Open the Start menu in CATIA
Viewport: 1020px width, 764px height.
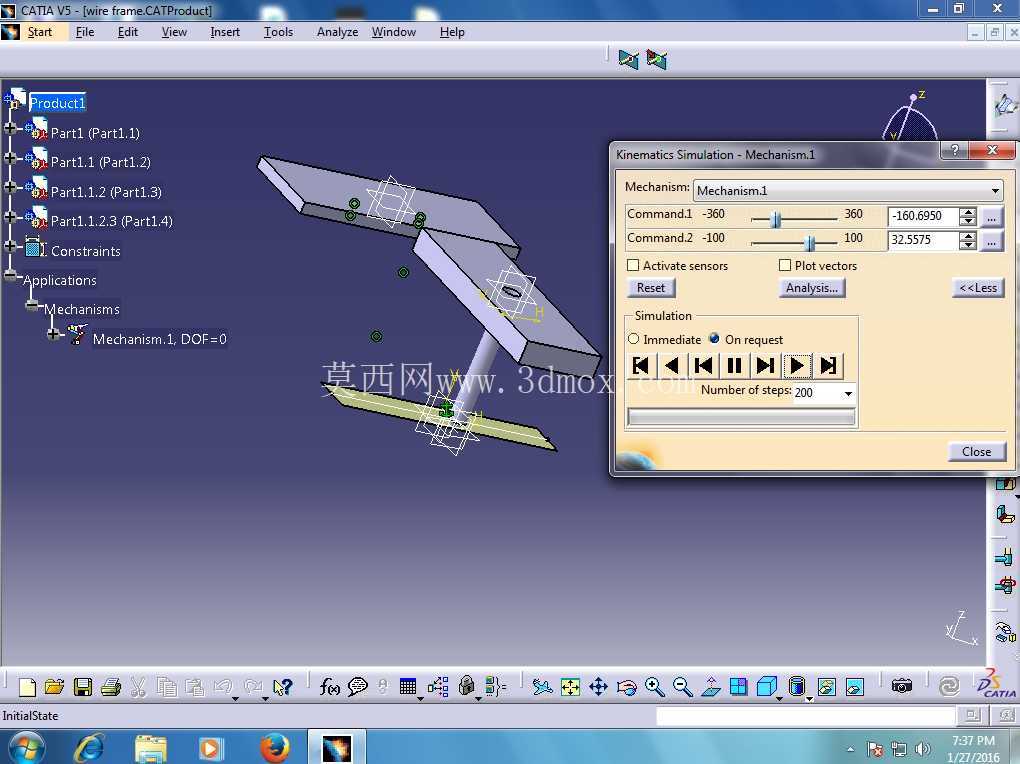point(39,32)
